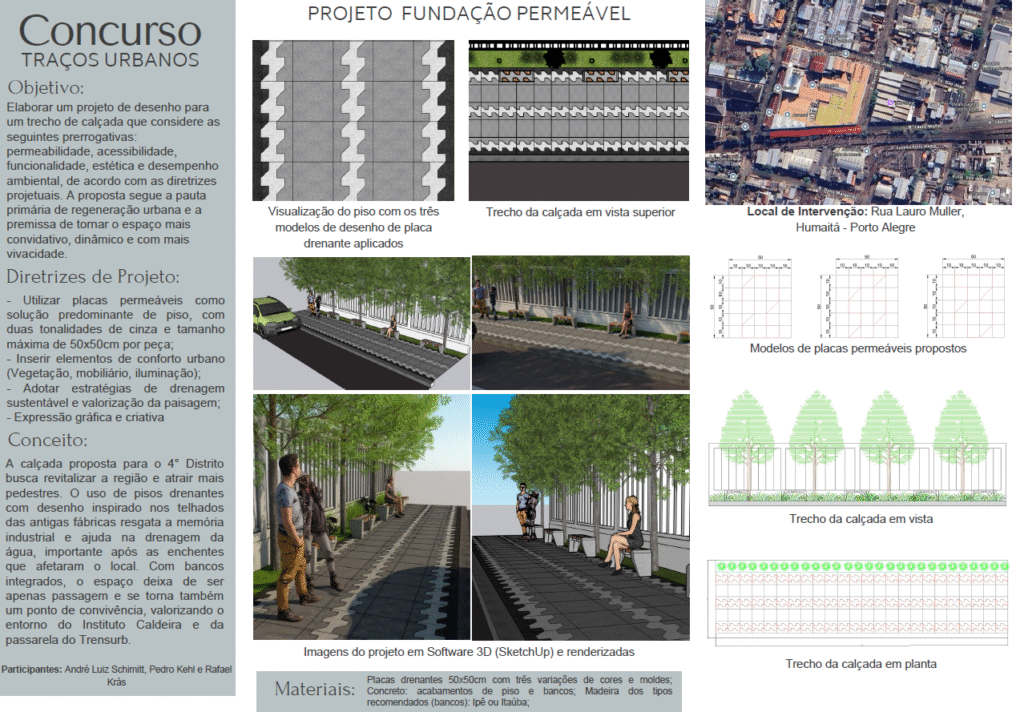
Task: Select the 'Conceito:' section heading
Action: click(50, 440)
